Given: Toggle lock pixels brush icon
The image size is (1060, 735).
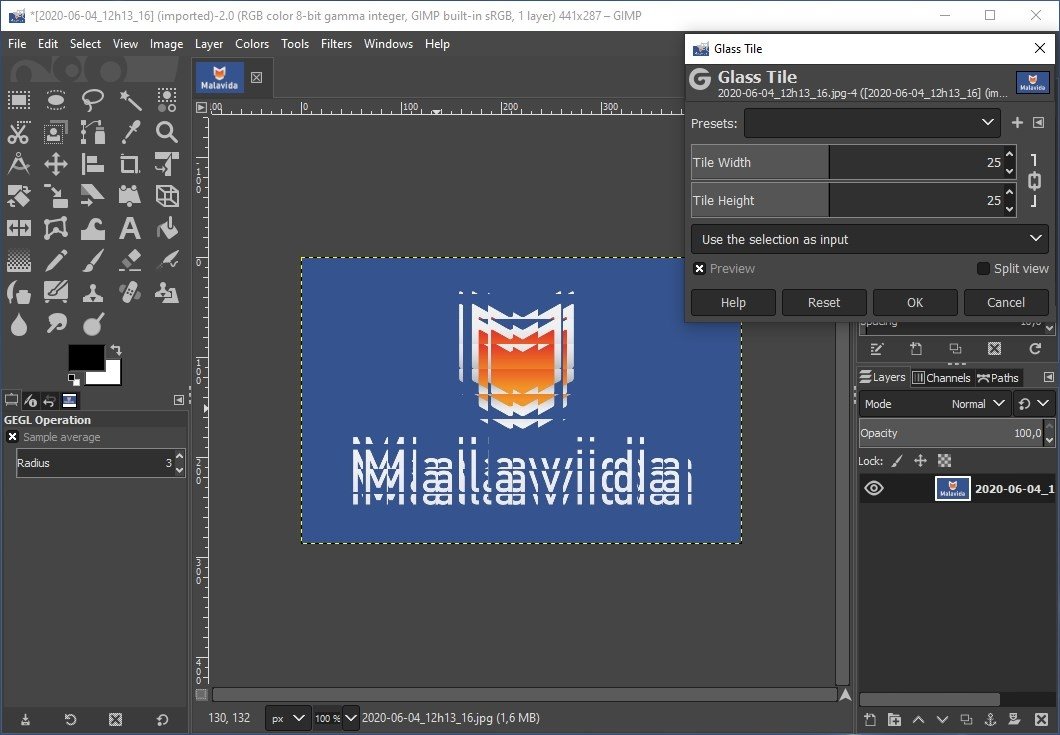Looking at the screenshot, I should pyautogui.click(x=897, y=461).
